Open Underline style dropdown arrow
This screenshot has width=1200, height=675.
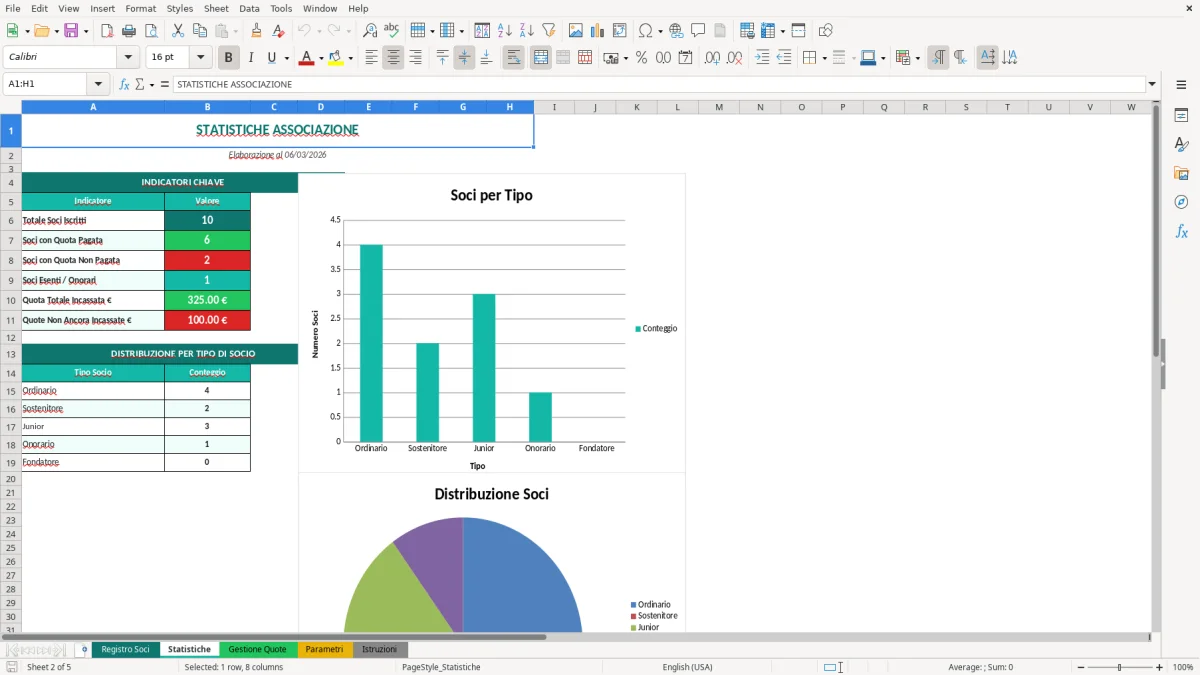tap(286, 58)
